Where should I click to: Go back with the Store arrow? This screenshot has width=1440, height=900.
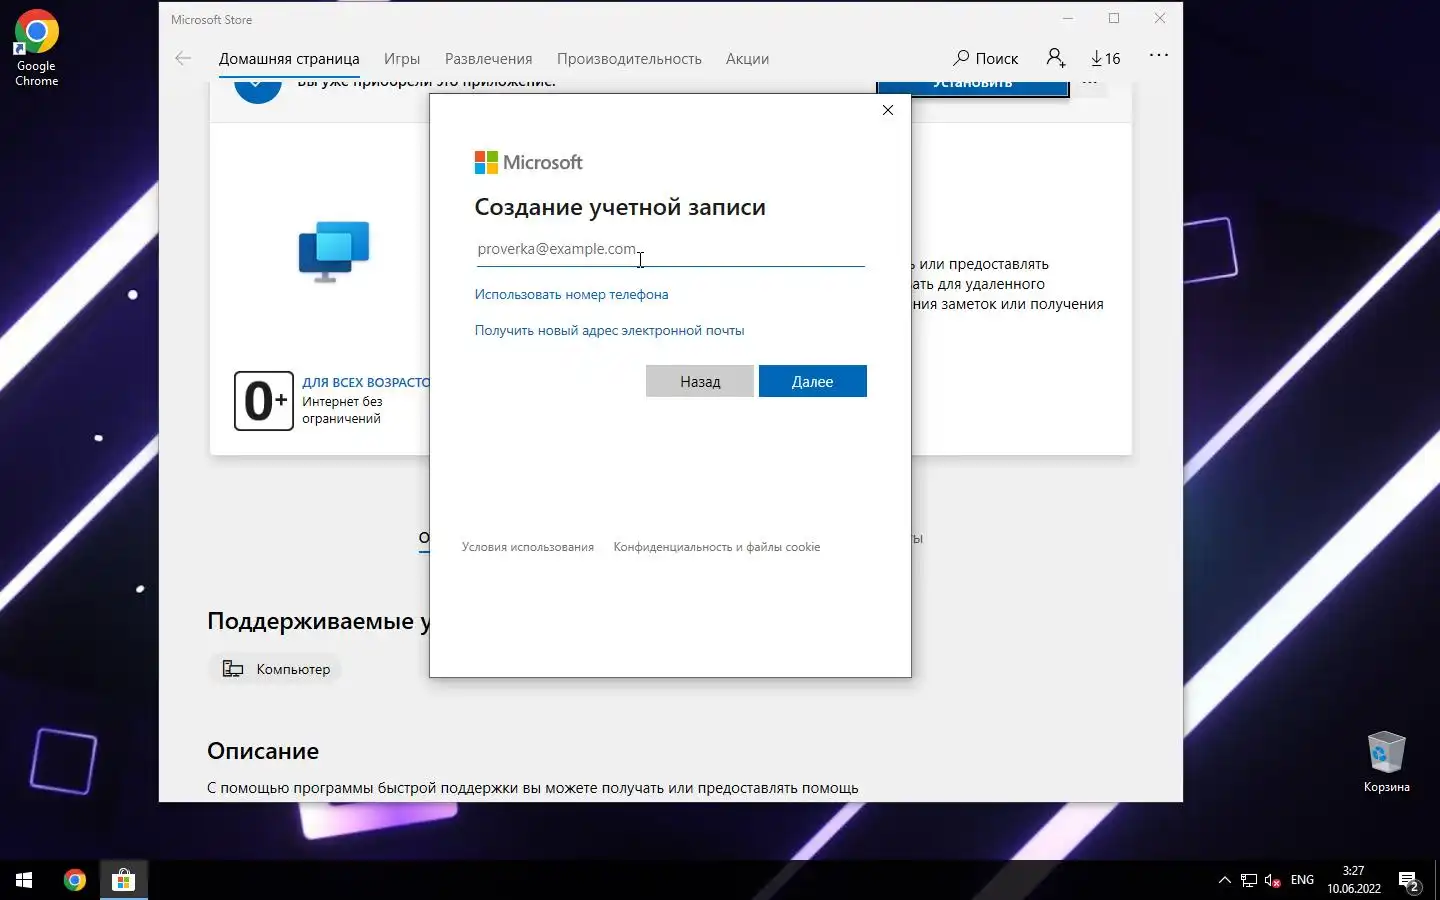183,58
